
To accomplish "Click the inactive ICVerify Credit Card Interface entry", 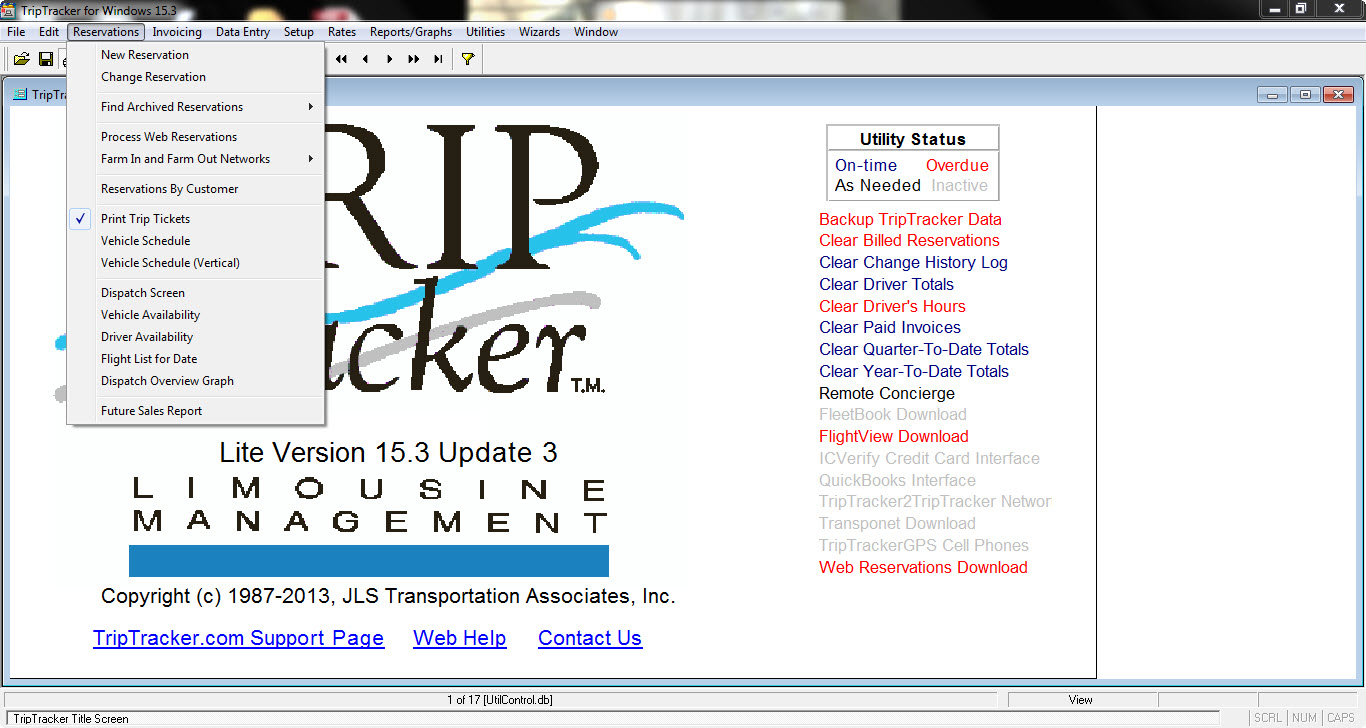I will point(929,458).
